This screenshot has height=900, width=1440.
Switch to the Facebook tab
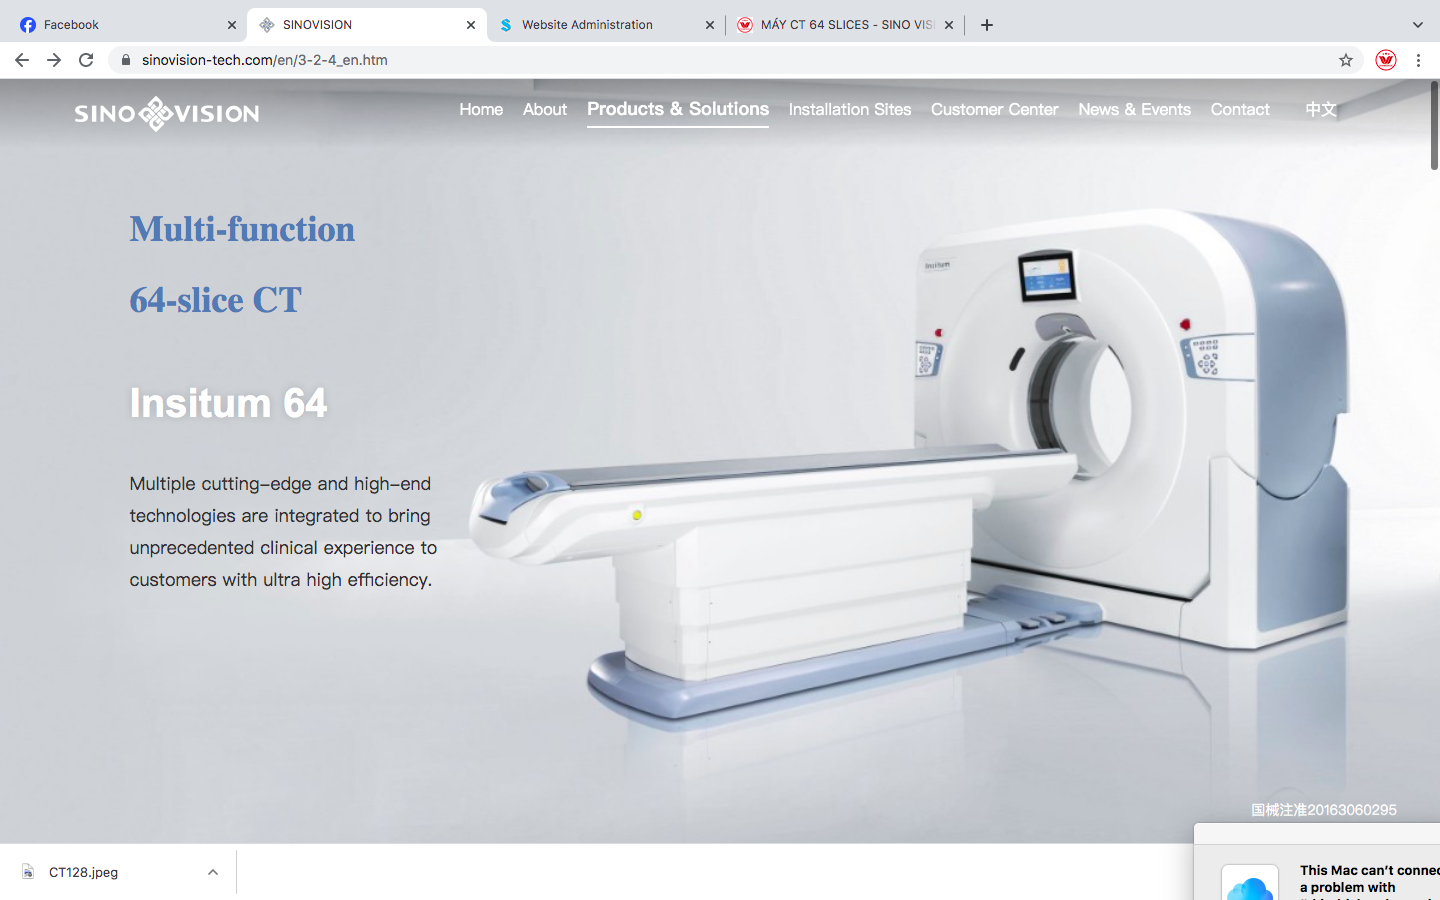point(126,25)
